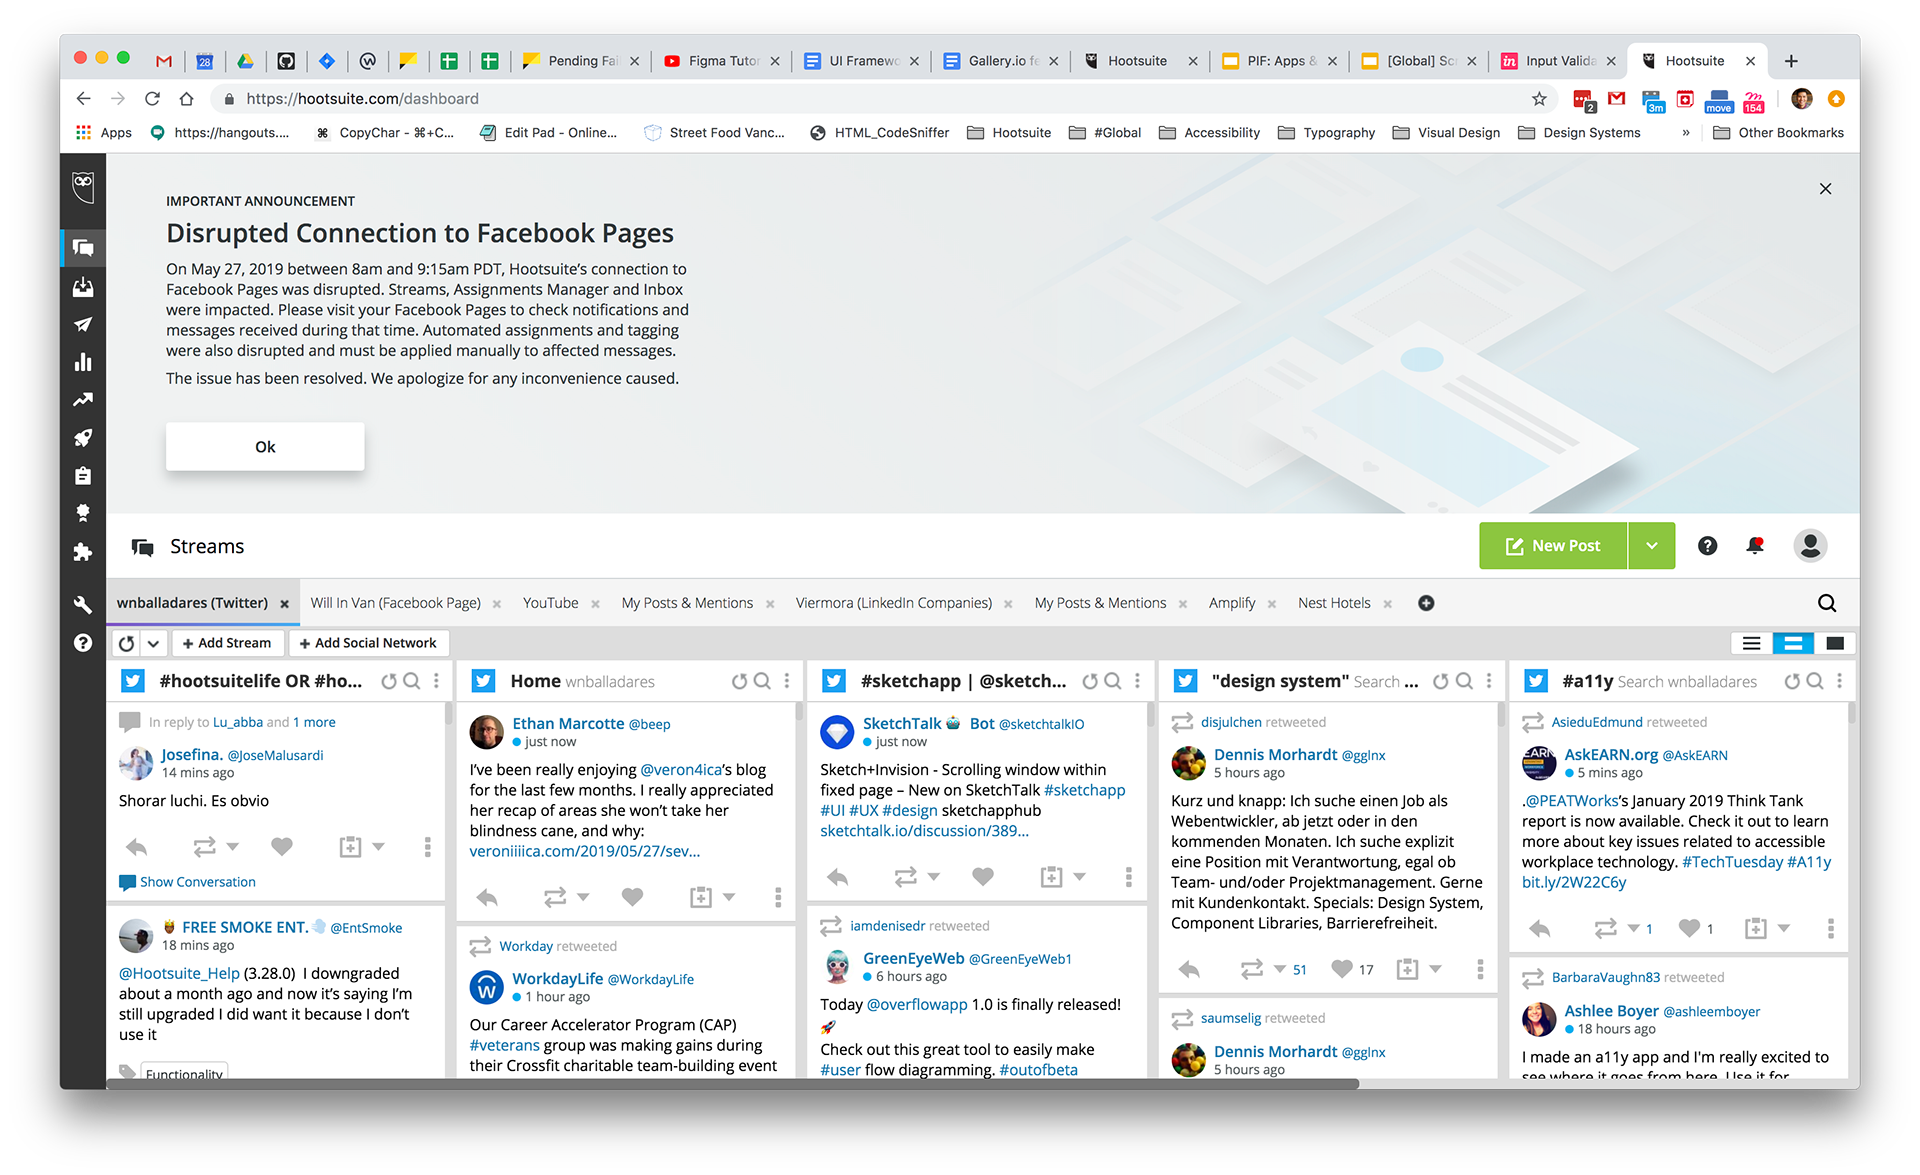This screenshot has height=1175, width=1920.
Task: Open App Directory puzzle piece icon
Action: (x=83, y=552)
